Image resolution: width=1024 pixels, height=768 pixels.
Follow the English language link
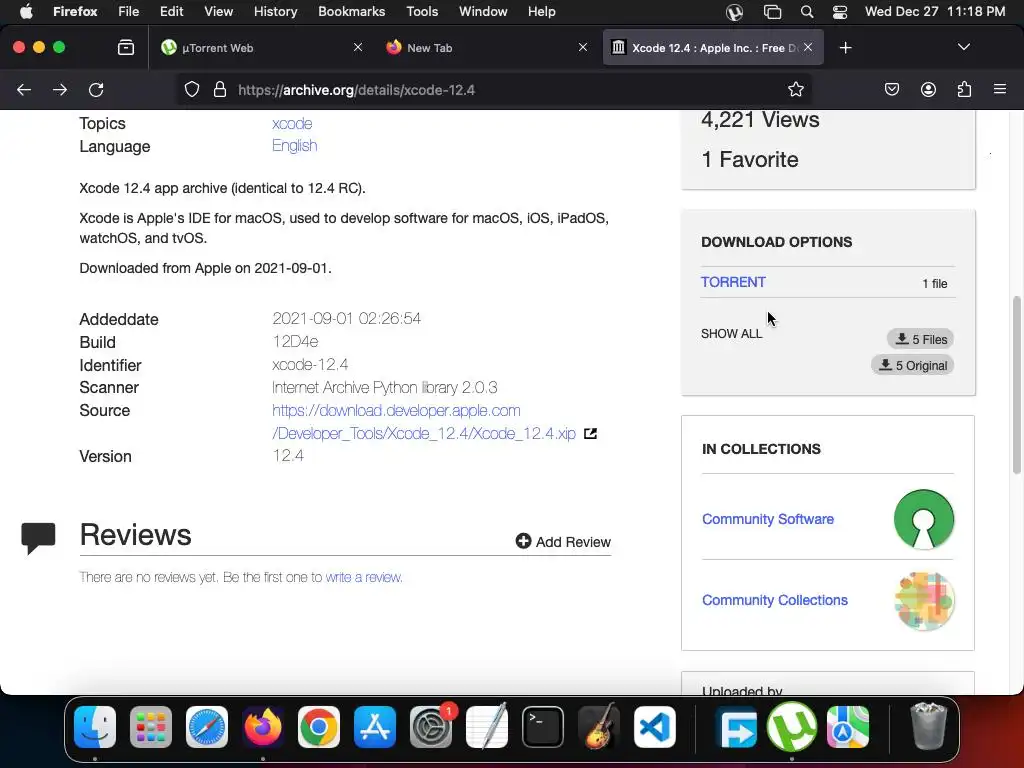click(295, 146)
